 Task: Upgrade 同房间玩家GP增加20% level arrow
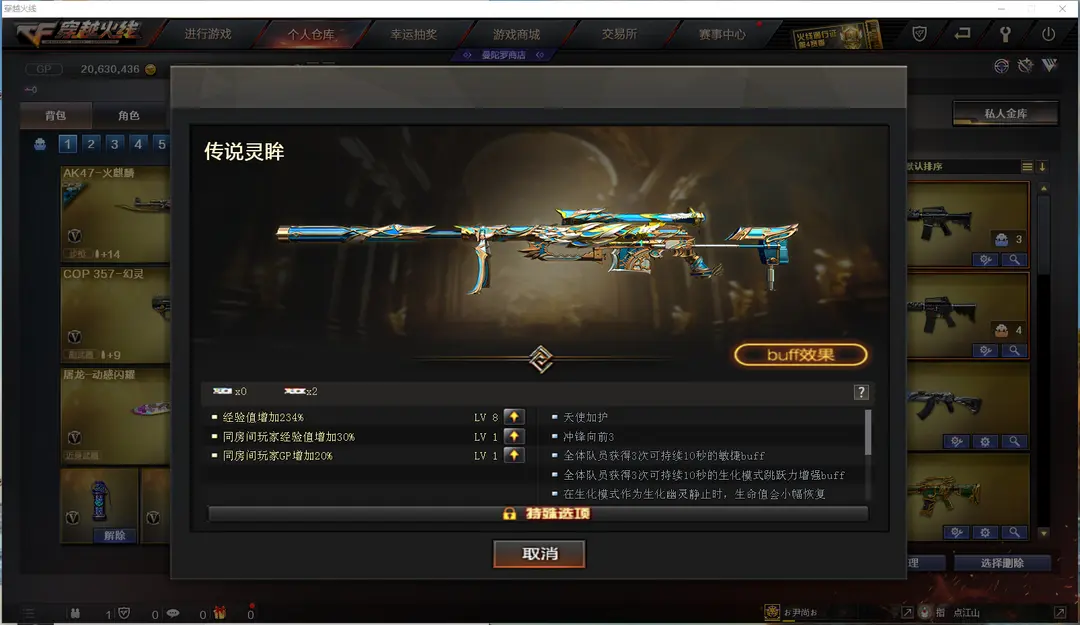pyautogui.click(x=514, y=455)
